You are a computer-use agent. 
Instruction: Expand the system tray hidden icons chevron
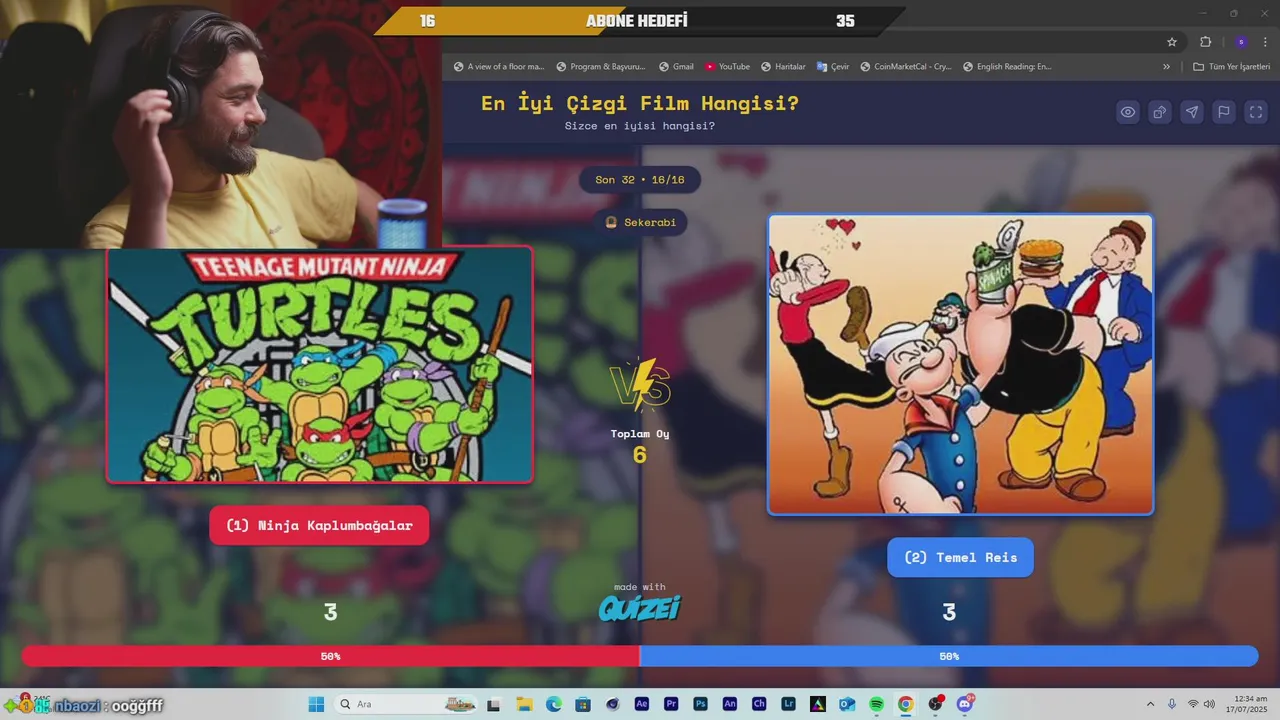[x=1150, y=704]
